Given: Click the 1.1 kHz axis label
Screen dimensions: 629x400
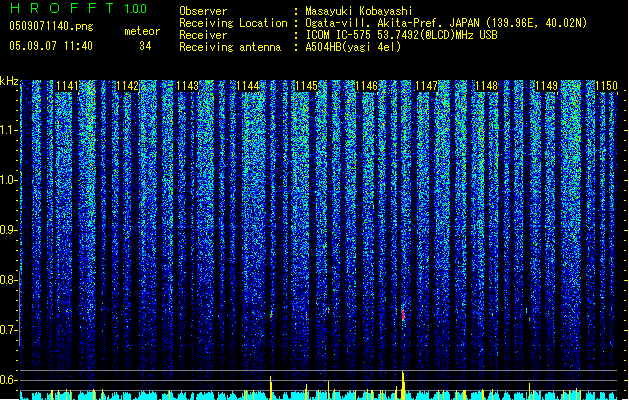Looking at the screenshot, I should pos(9,130).
